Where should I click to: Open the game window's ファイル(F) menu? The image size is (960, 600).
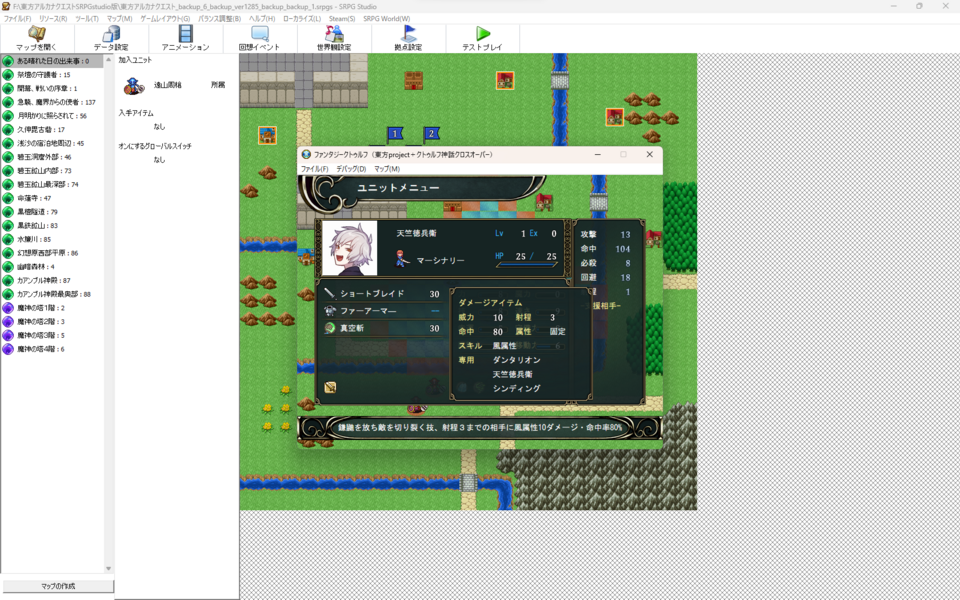tap(314, 169)
